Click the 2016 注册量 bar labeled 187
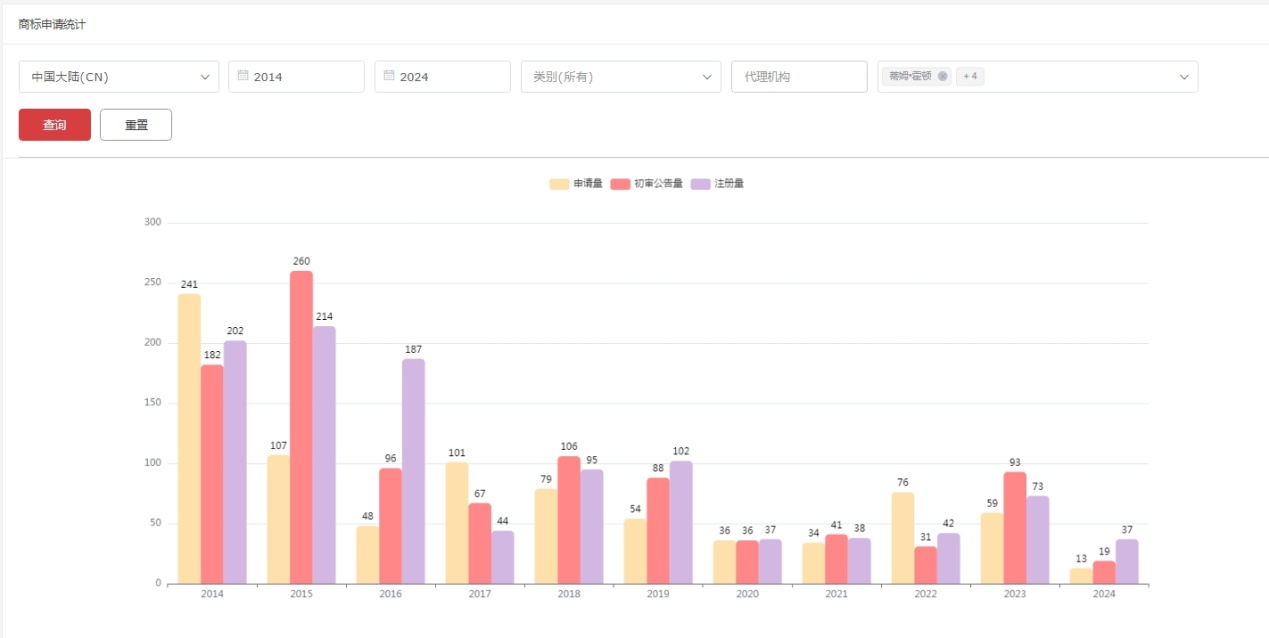The height and width of the screenshot is (638, 1269). click(x=413, y=471)
